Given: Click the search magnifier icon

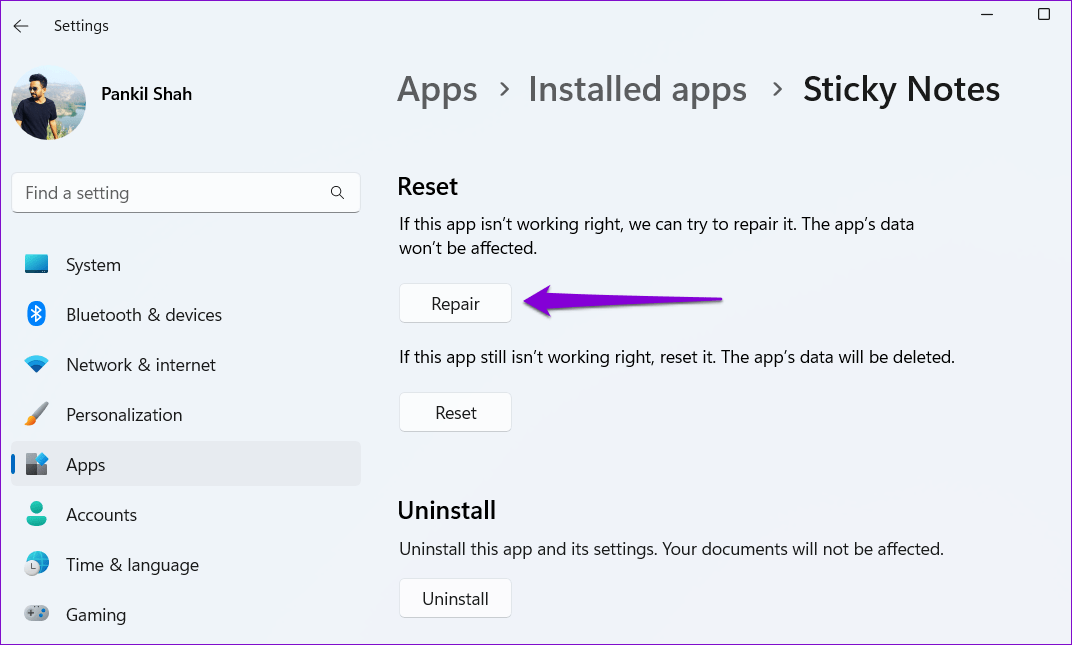Looking at the screenshot, I should pyautogui.click(x=337, y=192).
